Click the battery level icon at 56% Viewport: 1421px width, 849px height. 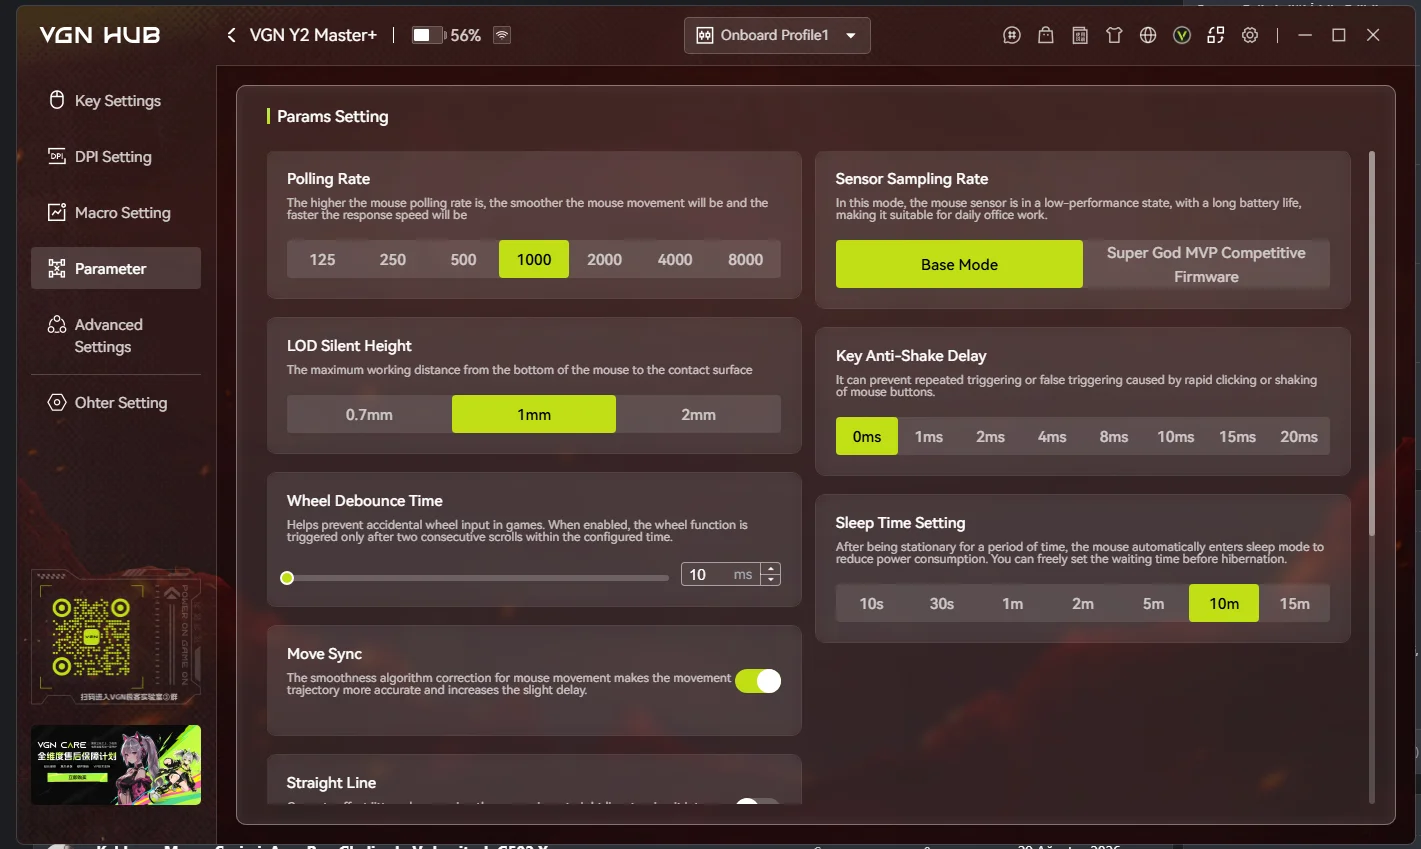429,35
